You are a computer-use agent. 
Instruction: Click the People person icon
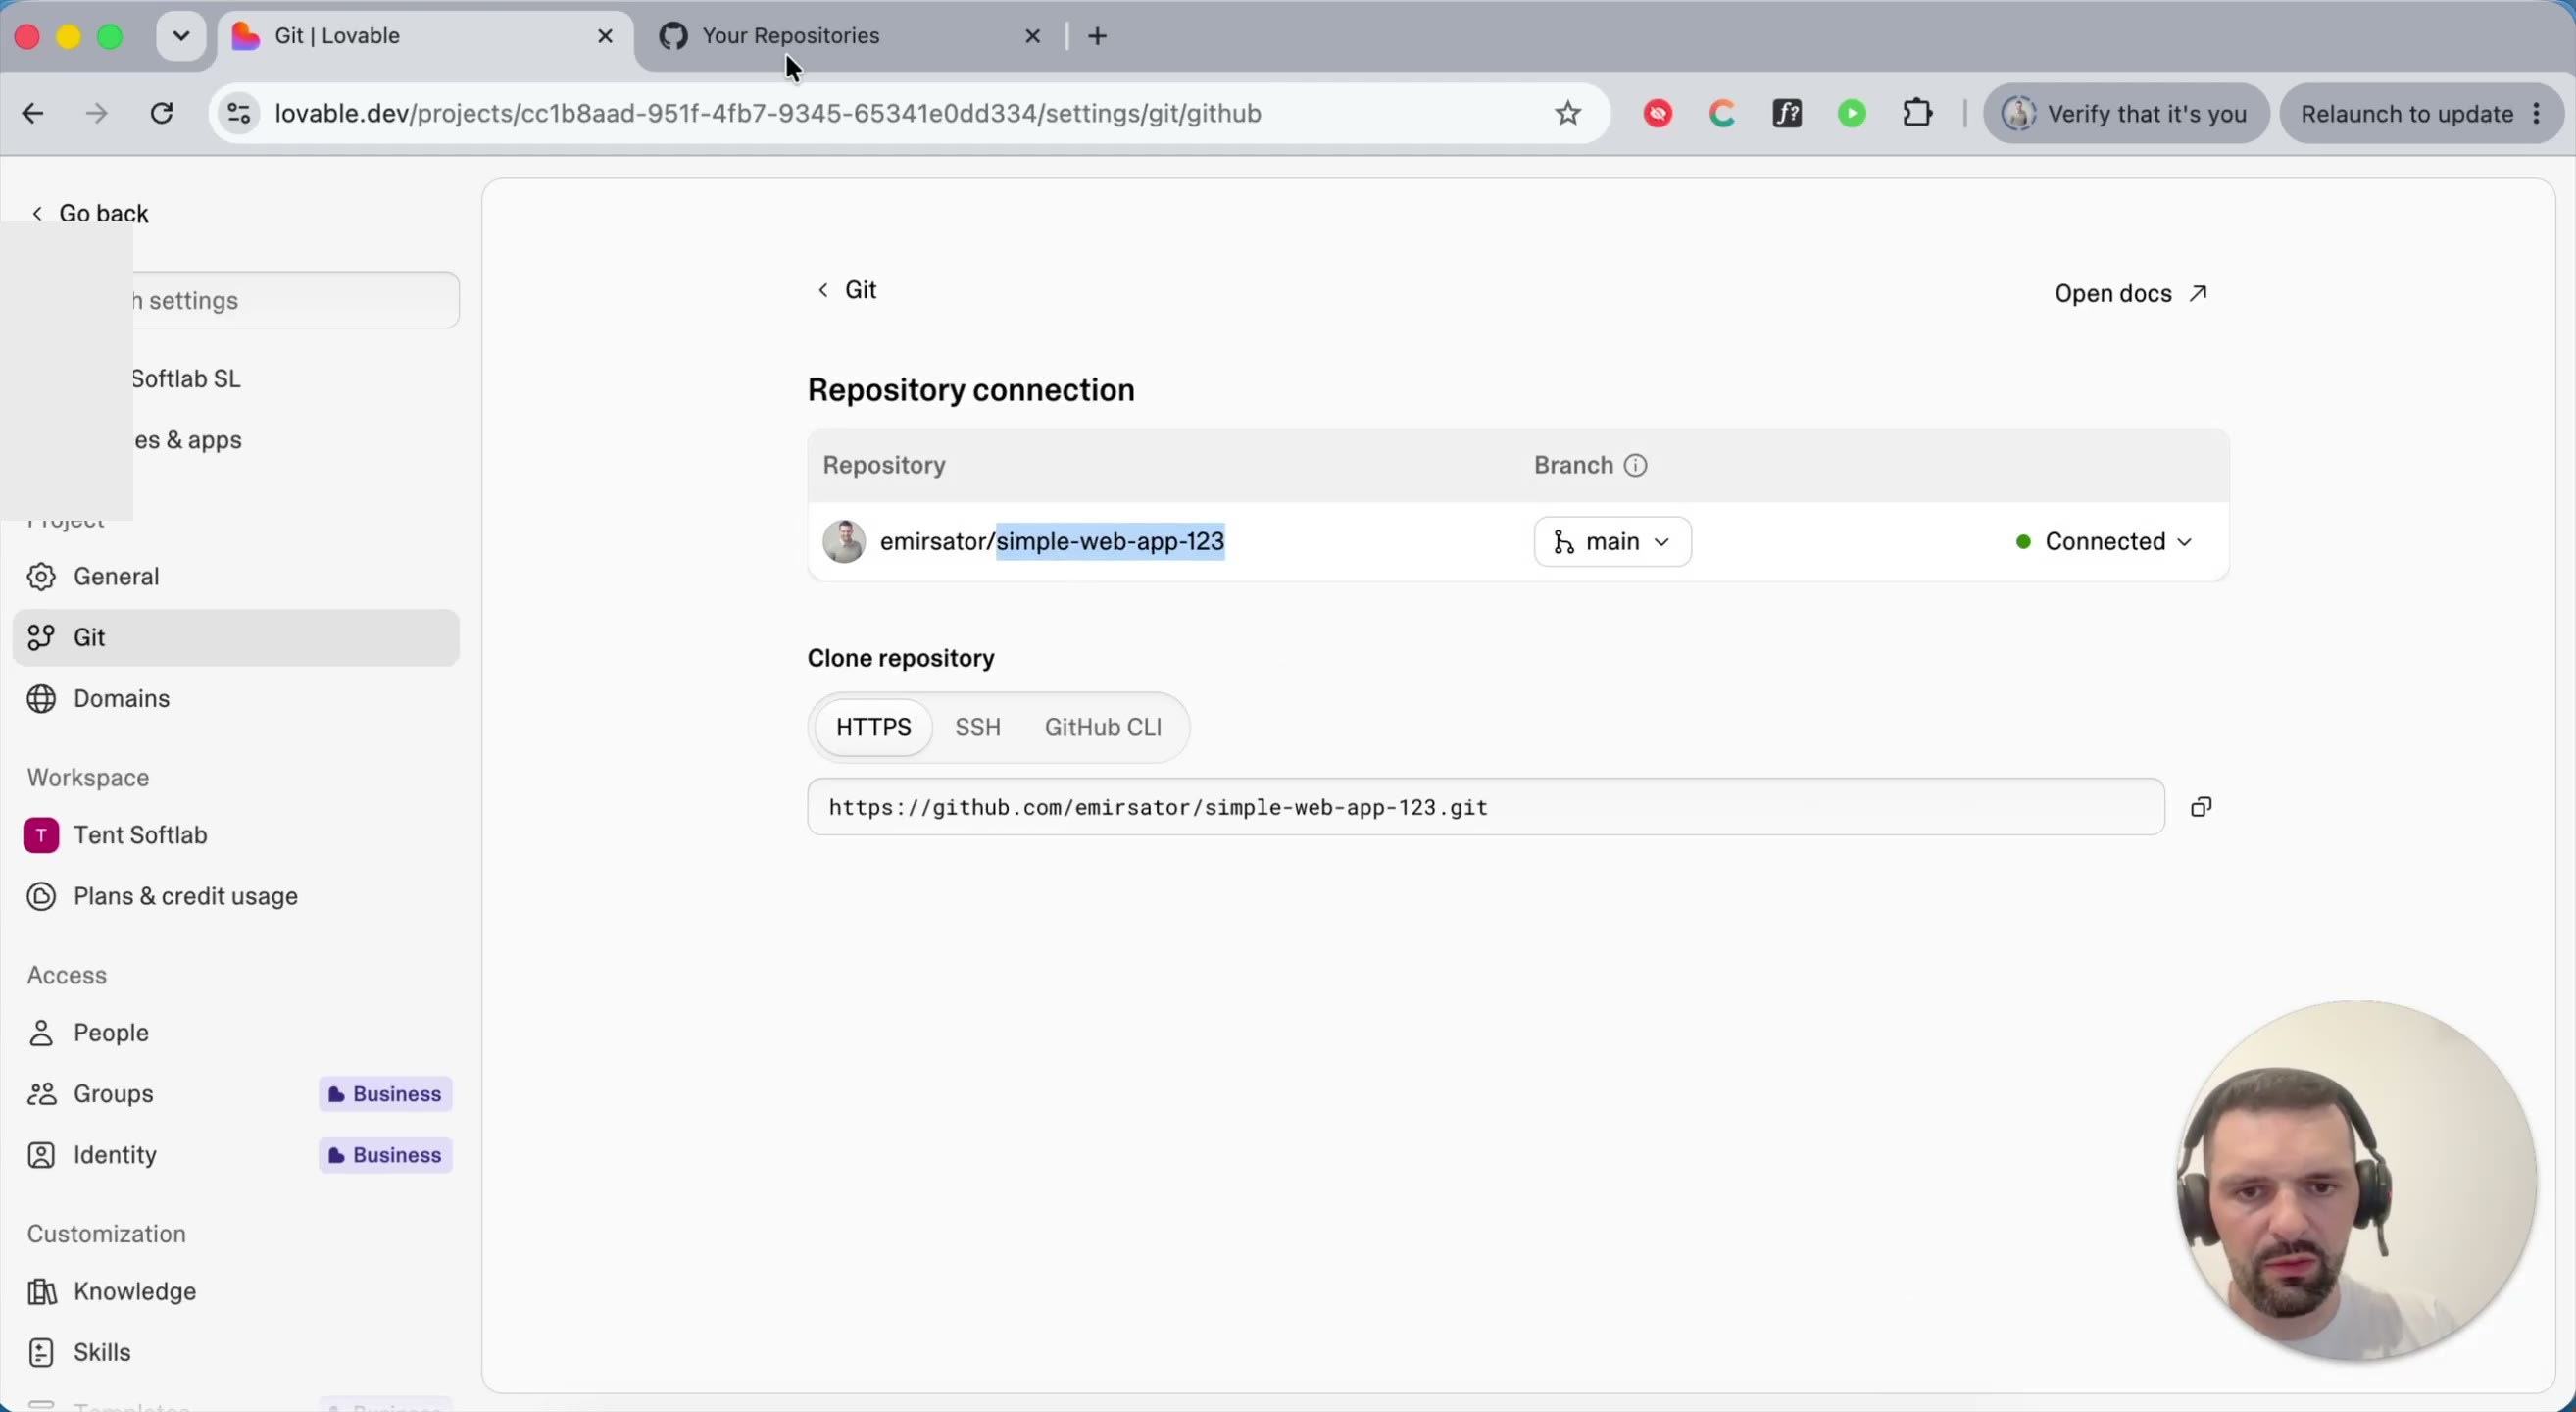tap(41, 1032)
